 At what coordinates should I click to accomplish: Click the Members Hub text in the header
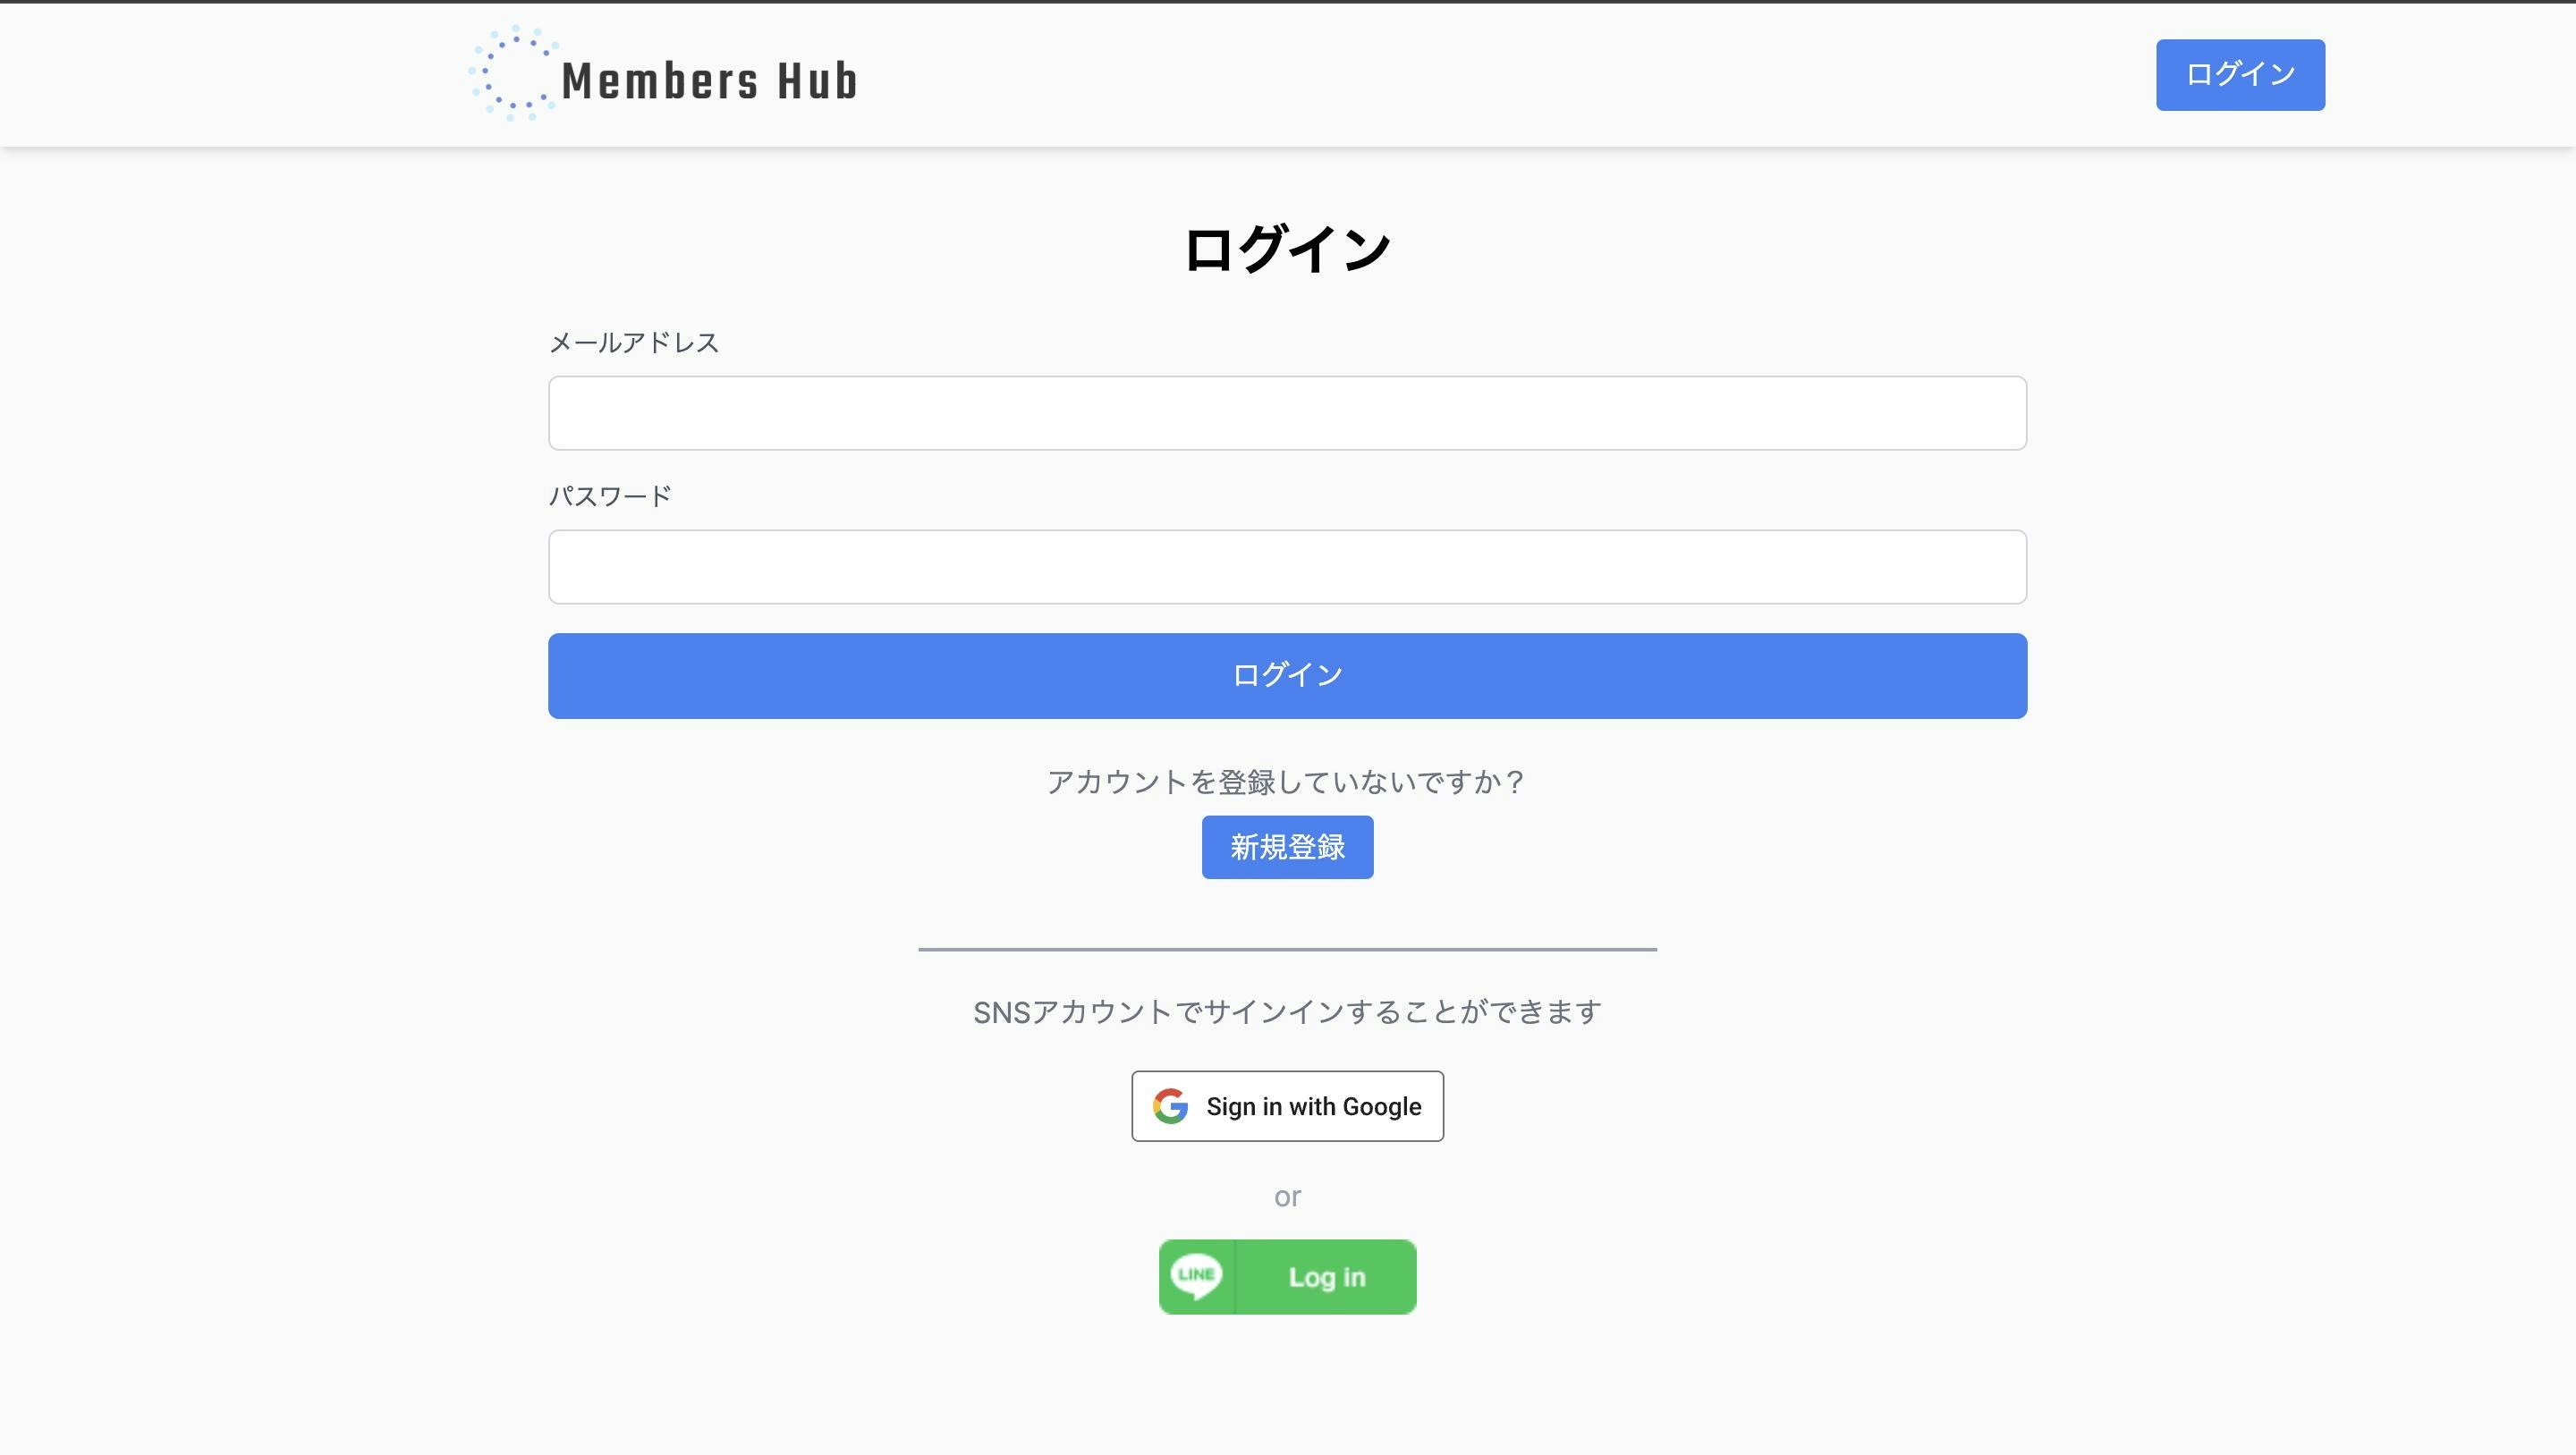(709, 80)
